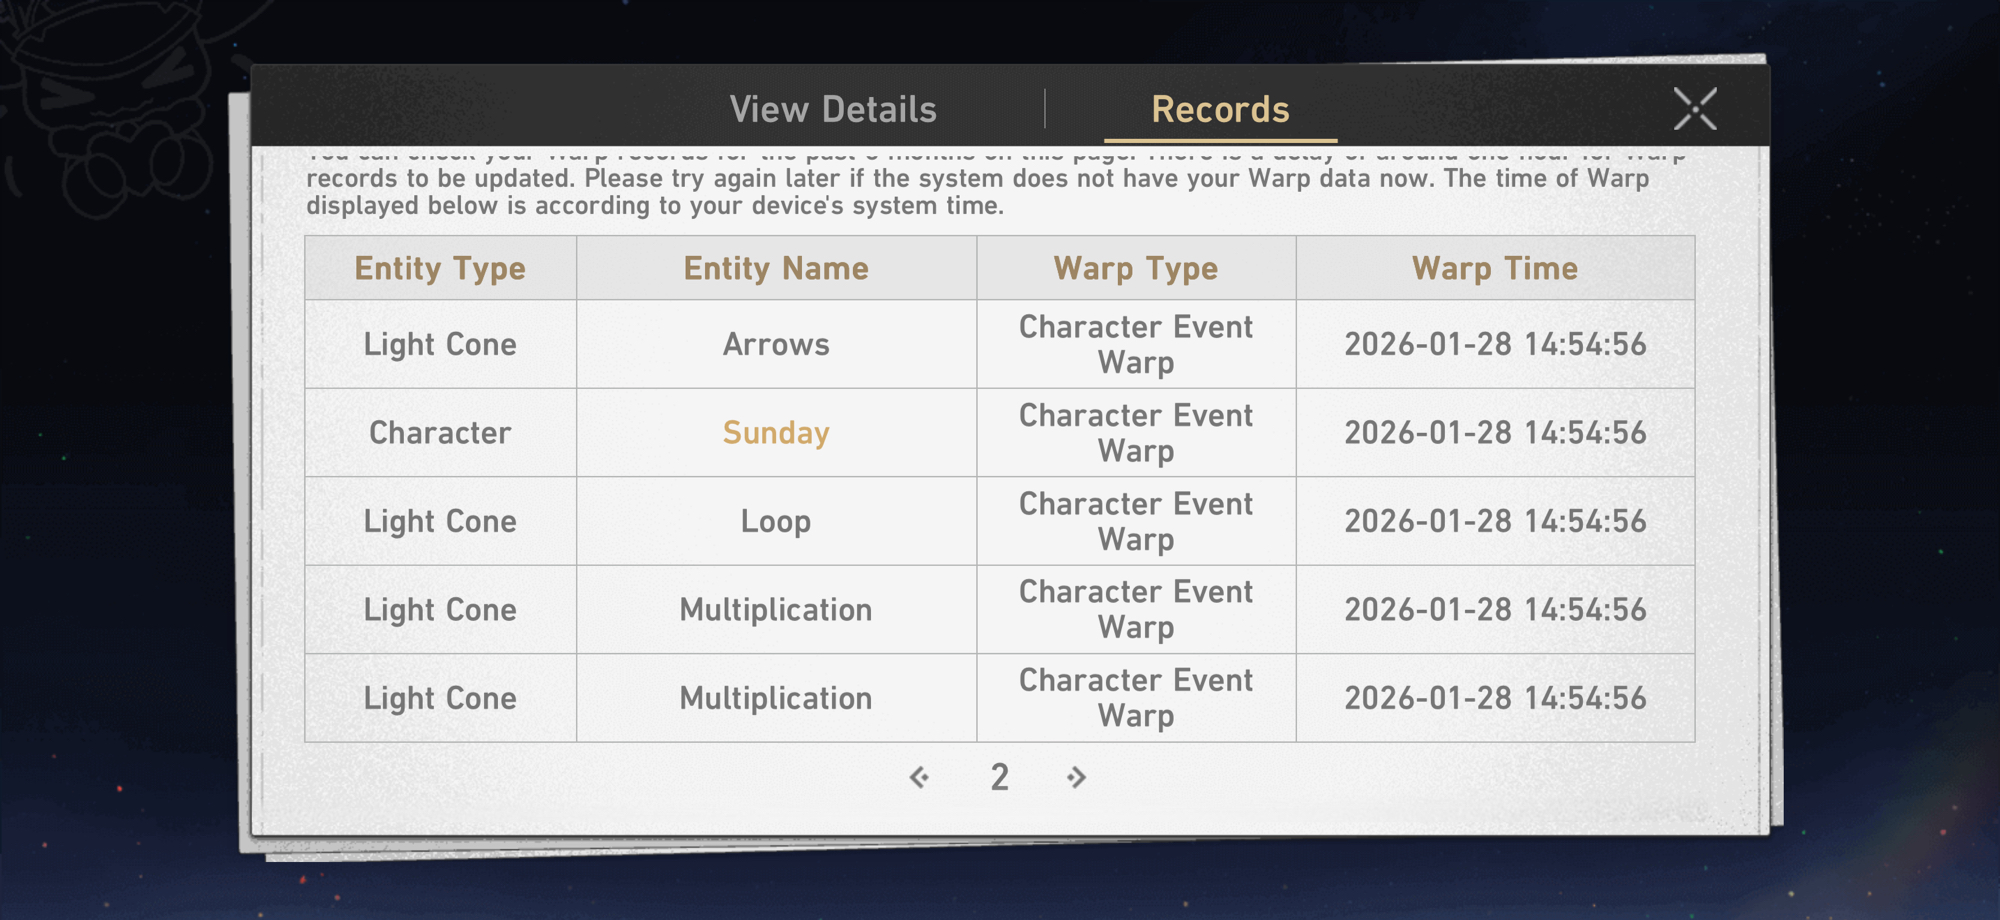Screen dimensions: 2000x920
Task: Close the warp records window
Action: click(x=1695, y=109)
